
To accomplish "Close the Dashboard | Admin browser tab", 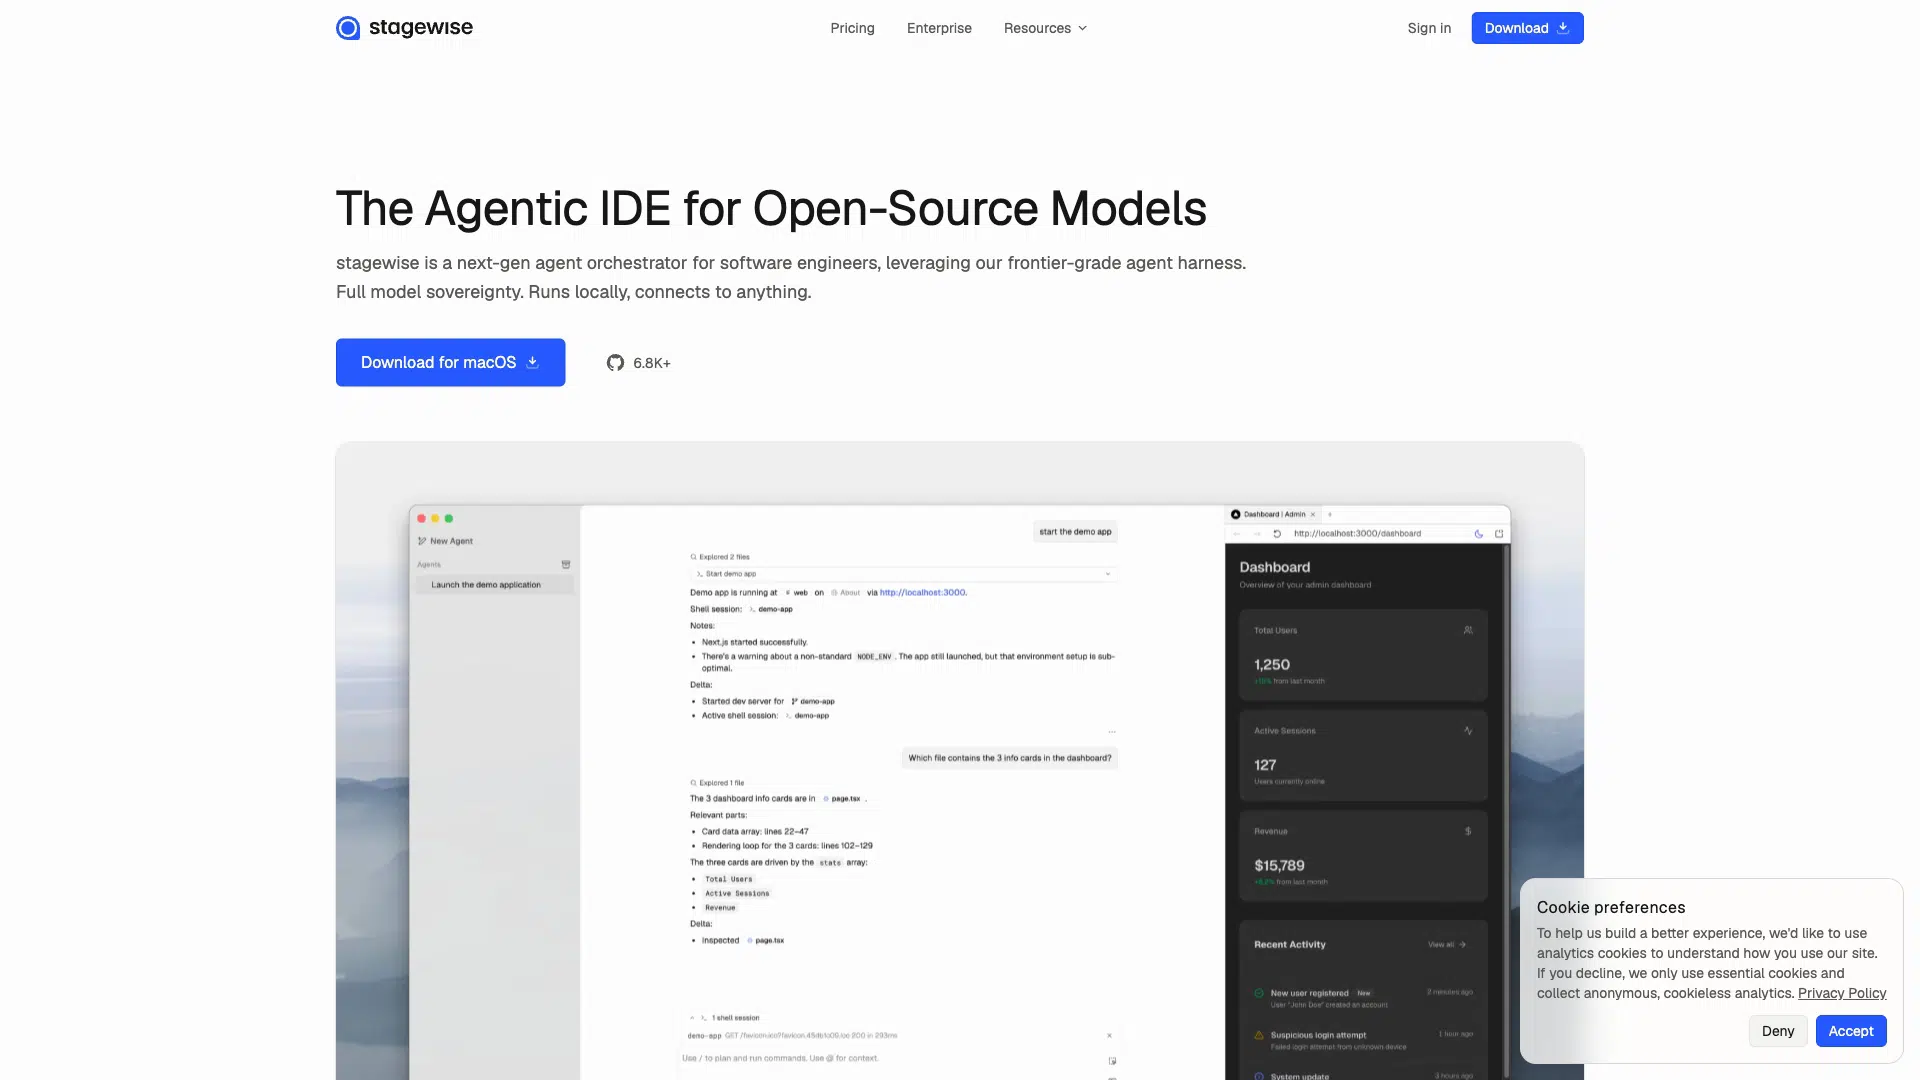I will 1313,514.
